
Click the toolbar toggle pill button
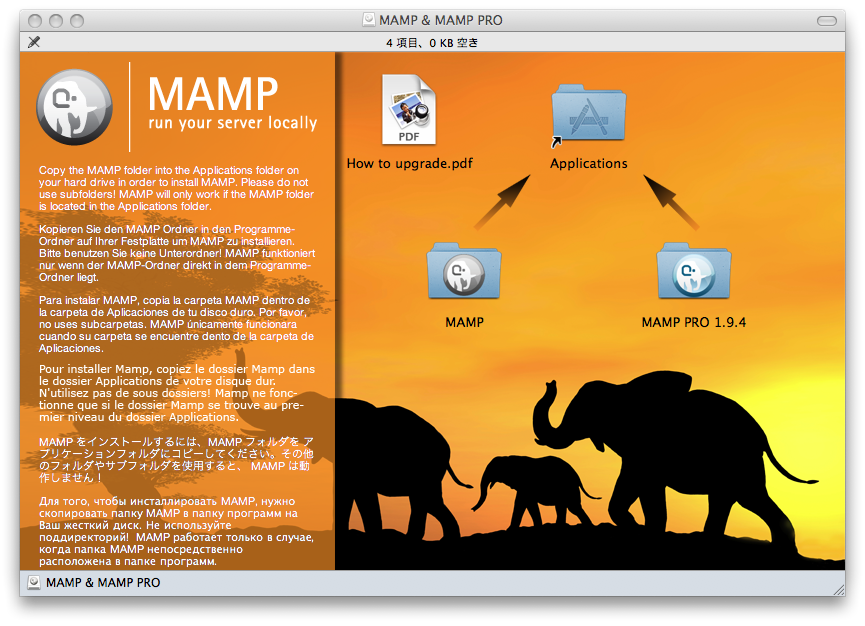(x=826, y=21)
